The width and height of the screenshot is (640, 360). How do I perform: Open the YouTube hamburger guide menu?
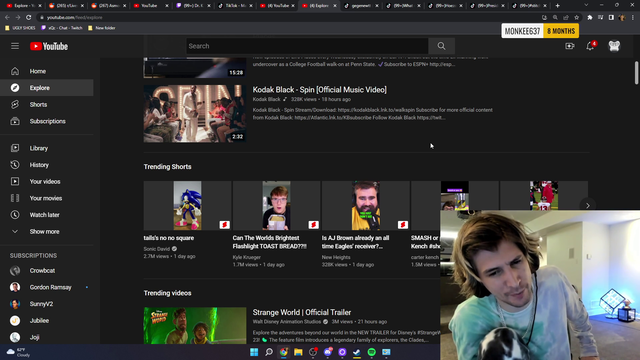(15, 46)
